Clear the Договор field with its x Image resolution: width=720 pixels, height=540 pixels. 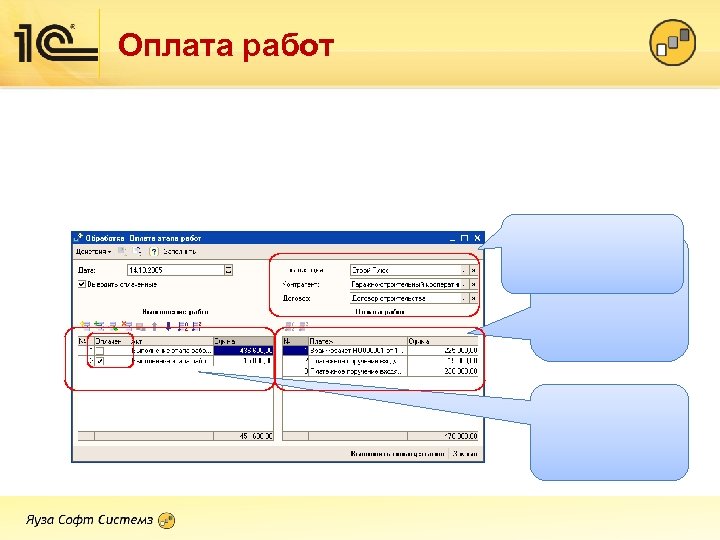tap(473, 298)
